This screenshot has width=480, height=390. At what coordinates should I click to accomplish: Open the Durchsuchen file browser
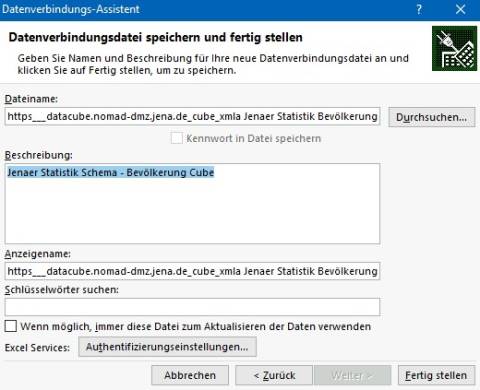pyautogui.click(x=432, y=117)
